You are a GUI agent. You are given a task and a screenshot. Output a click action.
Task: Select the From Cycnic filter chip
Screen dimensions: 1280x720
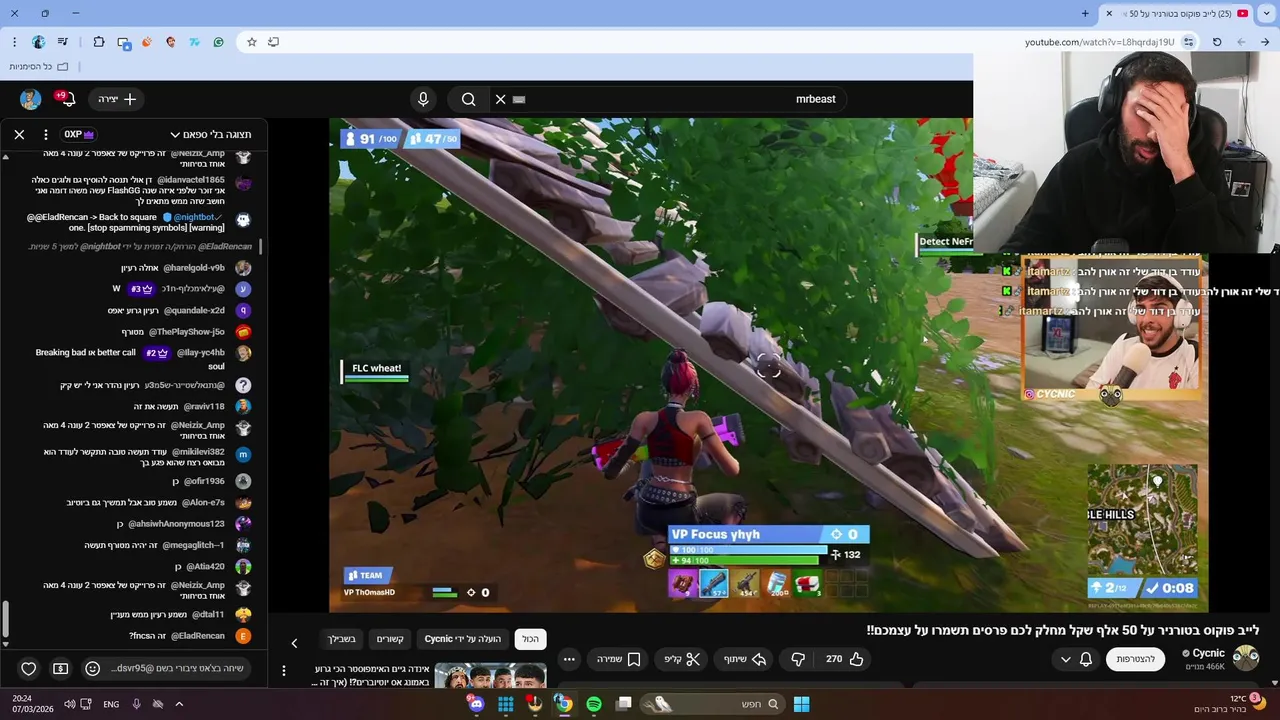[463, 639]
